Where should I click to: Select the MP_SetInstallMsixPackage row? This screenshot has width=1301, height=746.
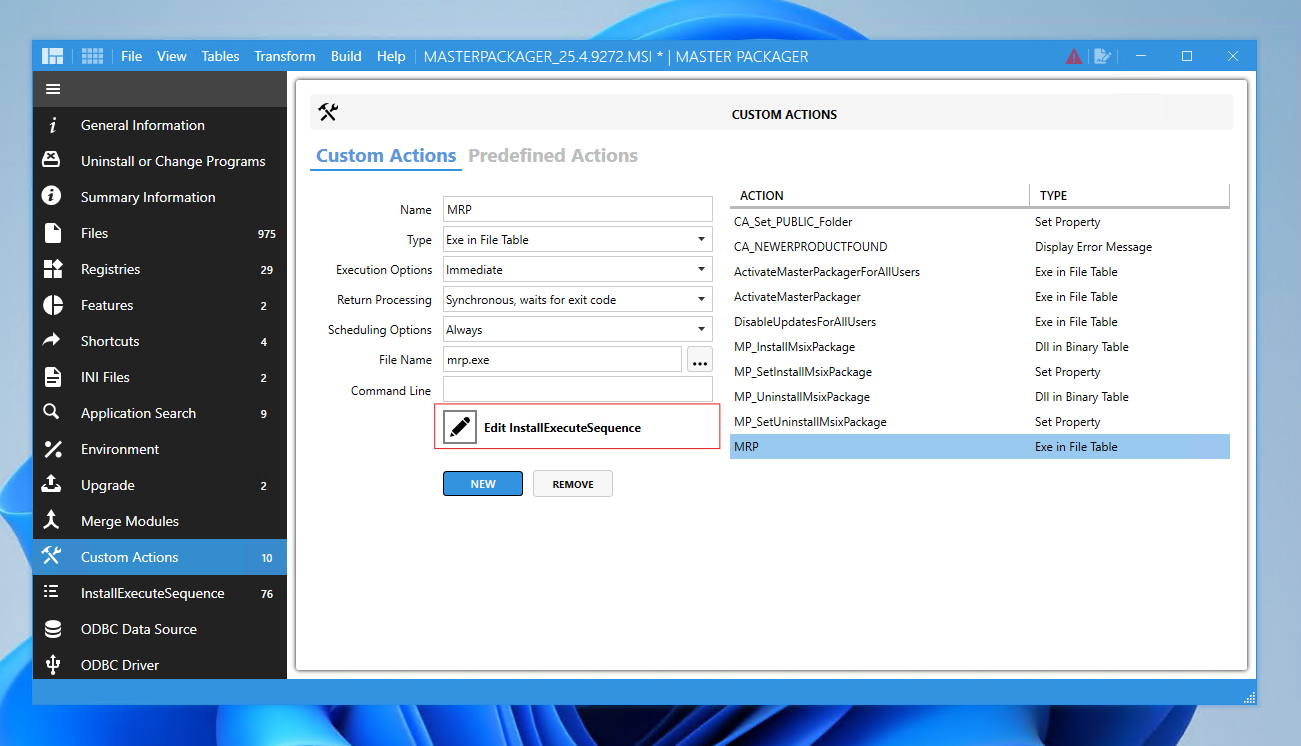(980, 372)
